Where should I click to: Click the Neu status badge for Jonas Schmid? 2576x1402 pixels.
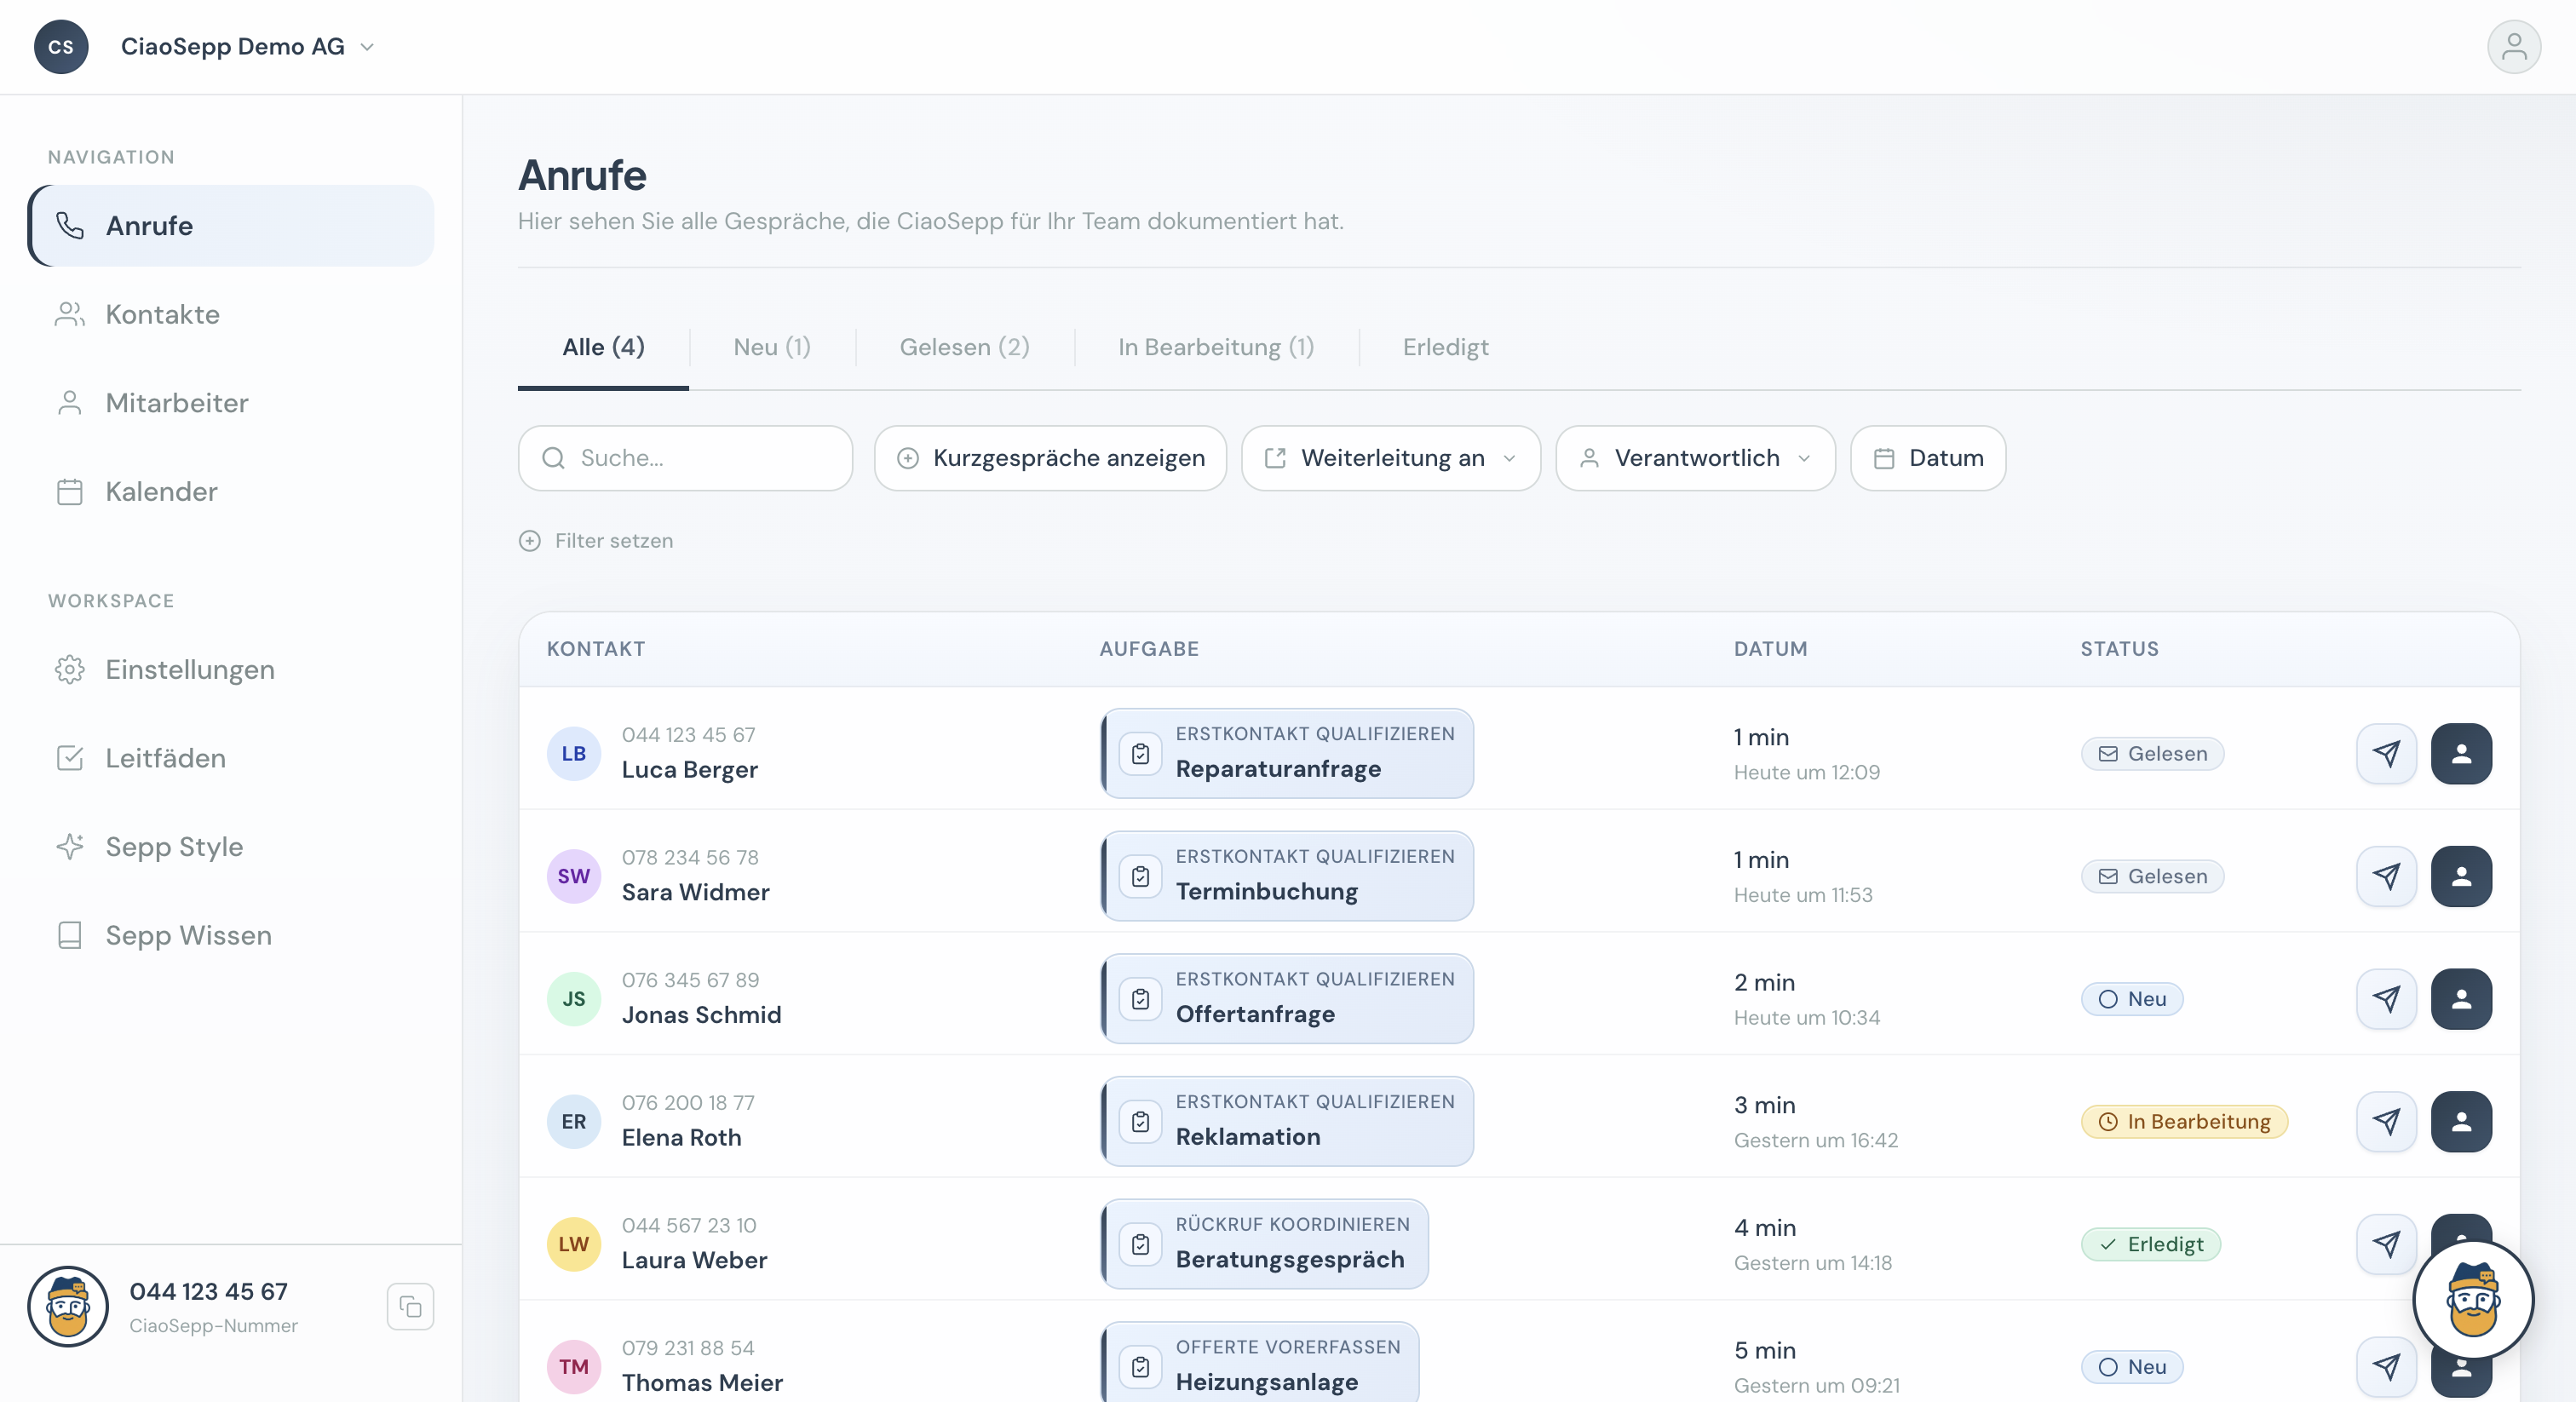click(2131, 999)
